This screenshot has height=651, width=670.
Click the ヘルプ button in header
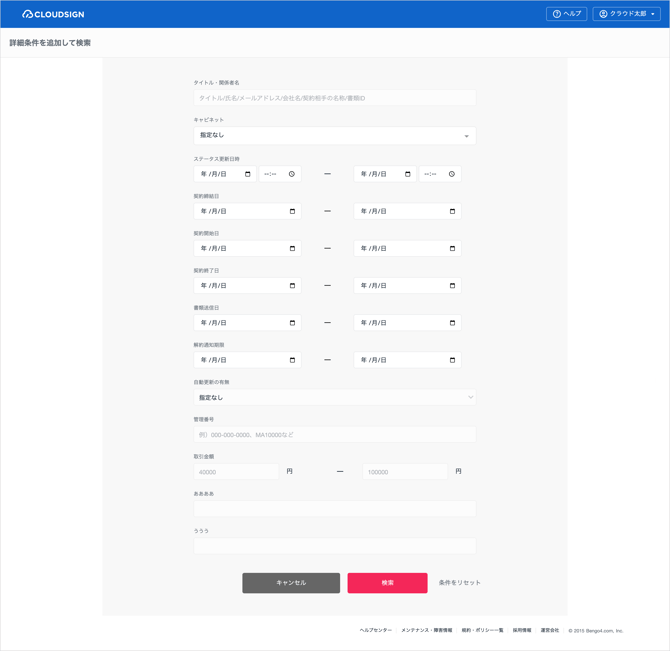point(566,14)
